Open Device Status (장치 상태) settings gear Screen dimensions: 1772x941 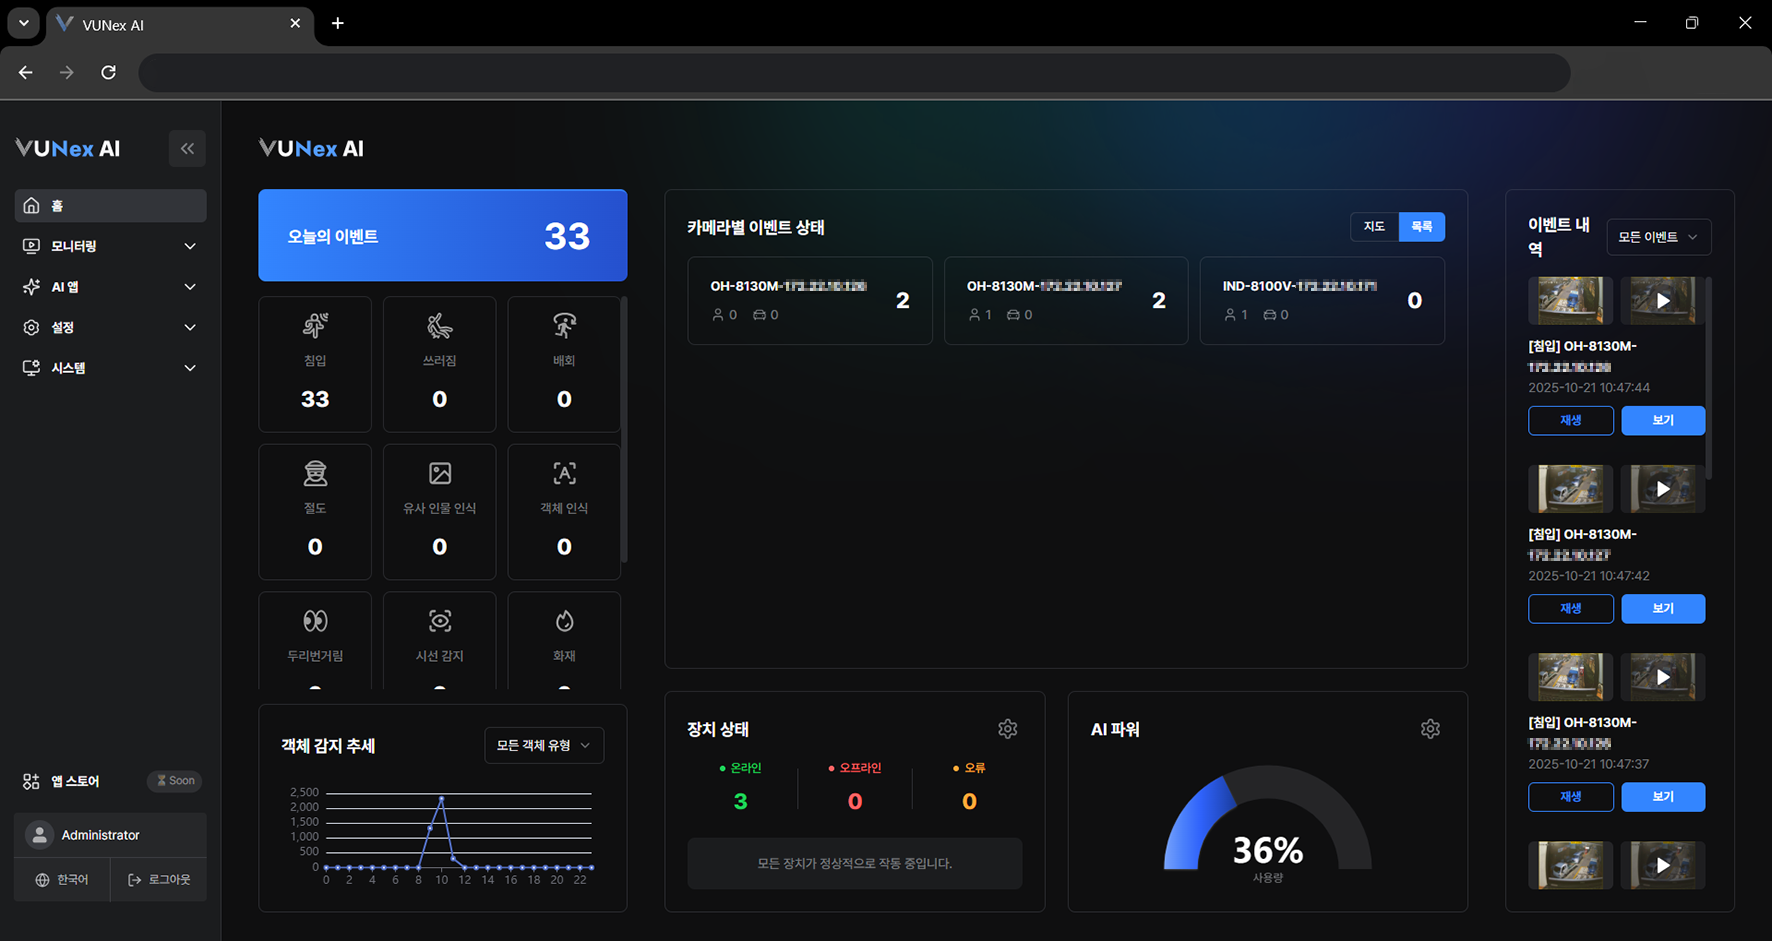point(1007,729)
